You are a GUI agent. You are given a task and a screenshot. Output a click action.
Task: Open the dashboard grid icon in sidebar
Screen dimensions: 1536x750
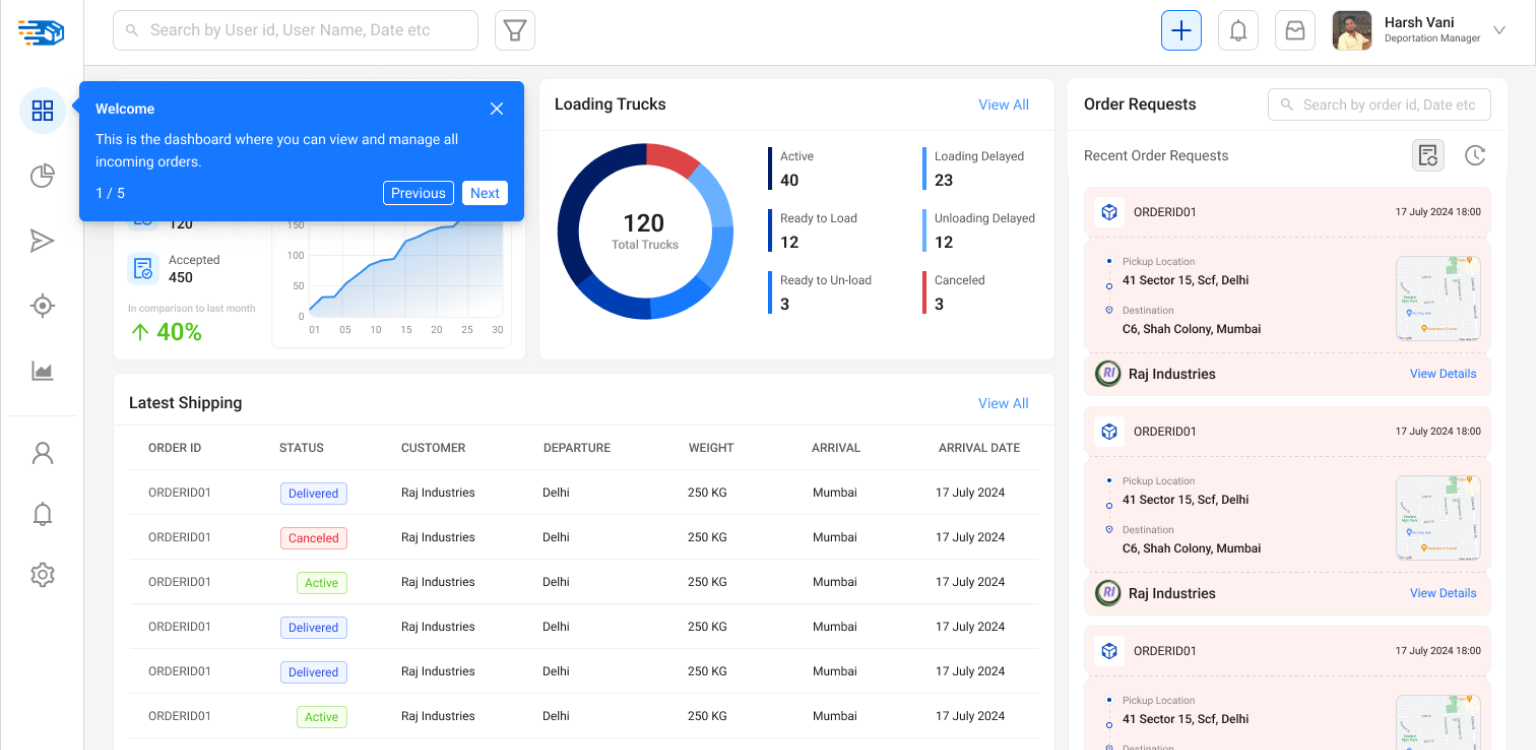[42, 111]
